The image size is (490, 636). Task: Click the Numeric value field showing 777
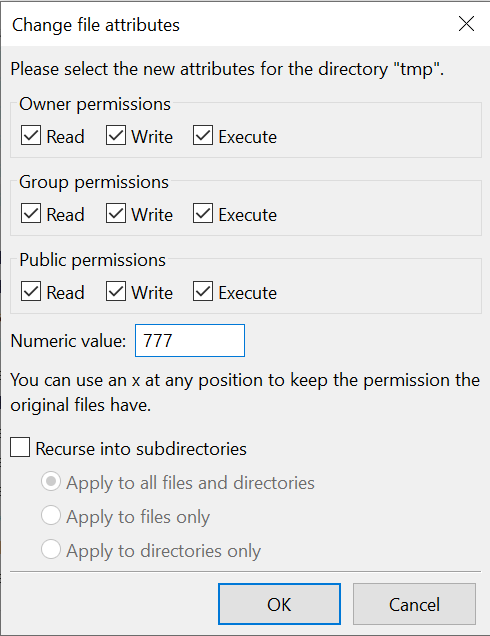[x=190, y=340]
